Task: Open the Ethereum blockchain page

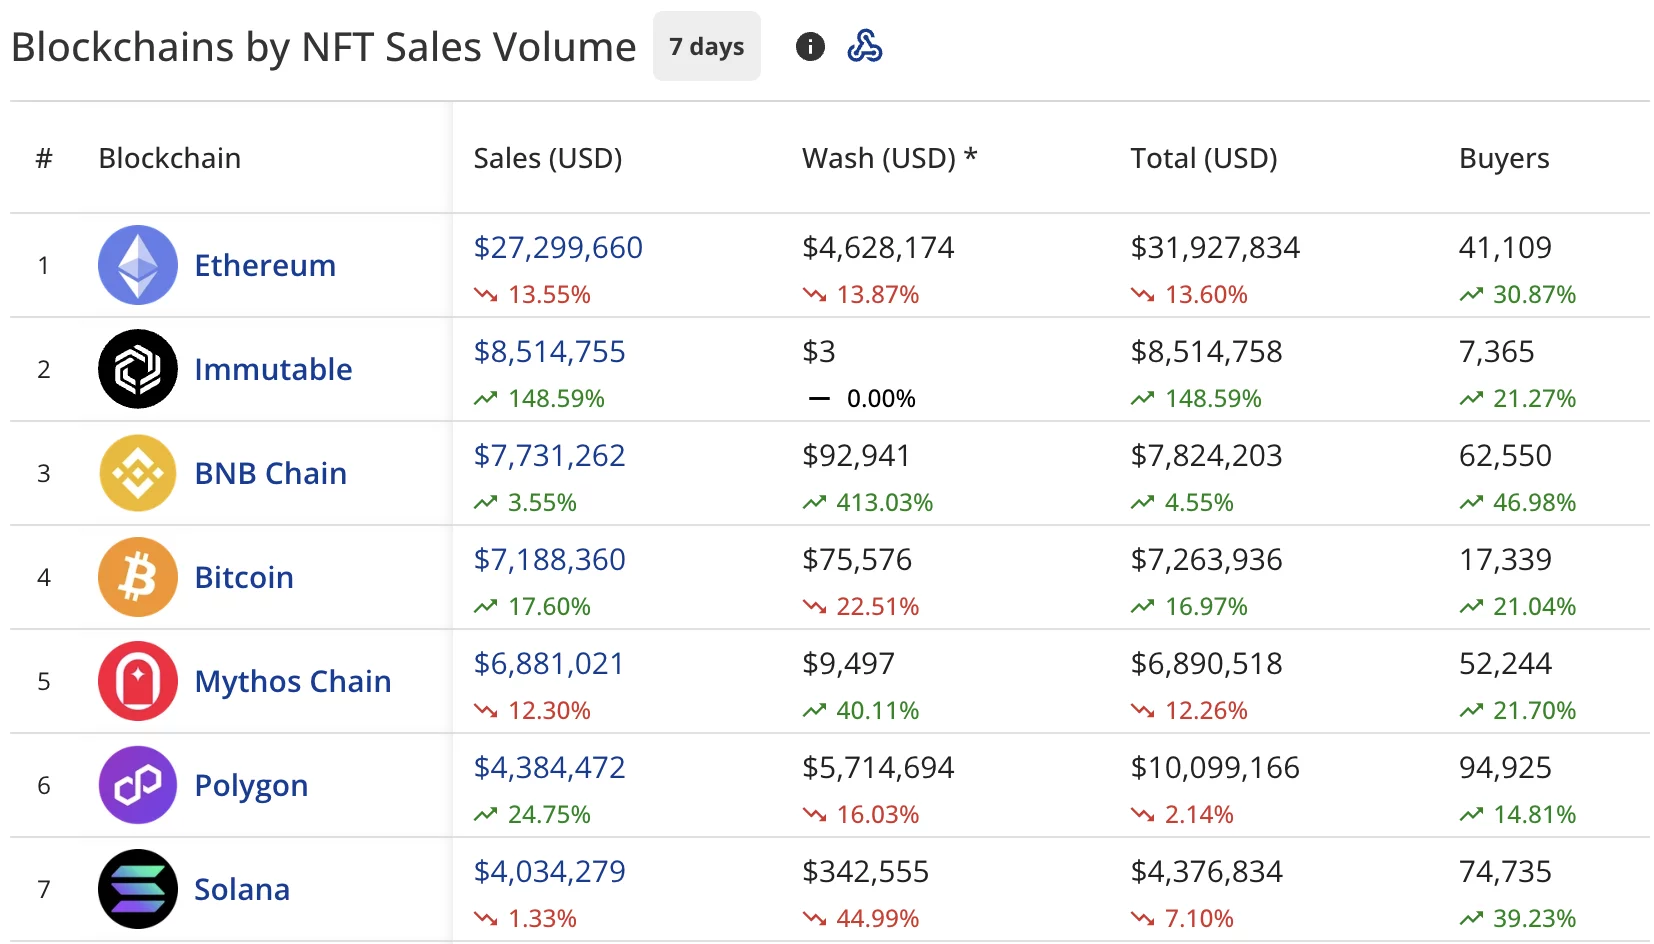Action: click(x=264, y=265)
